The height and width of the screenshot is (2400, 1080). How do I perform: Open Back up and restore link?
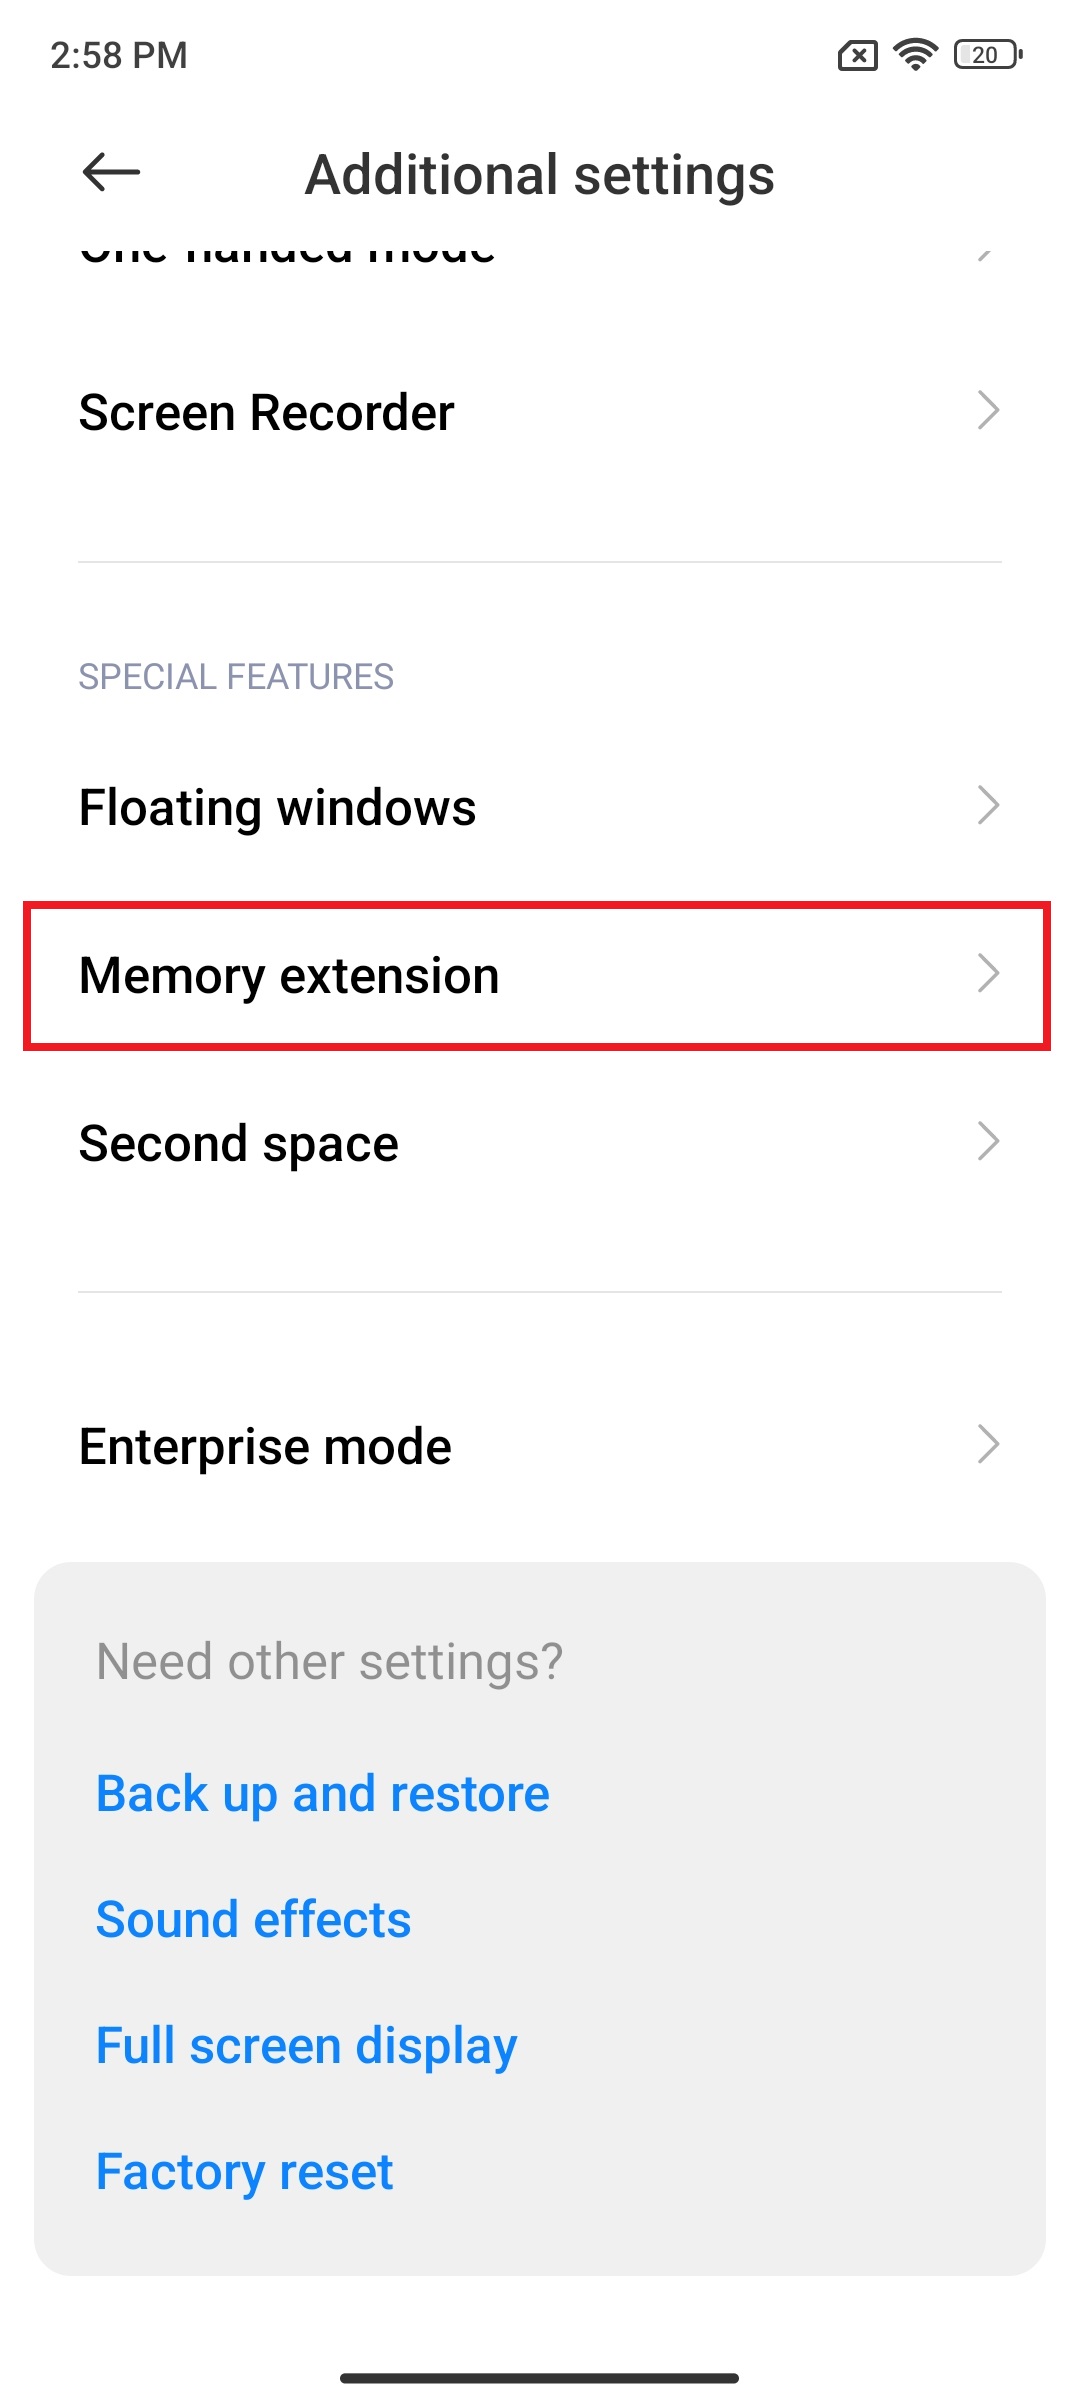pos(323,1795)
